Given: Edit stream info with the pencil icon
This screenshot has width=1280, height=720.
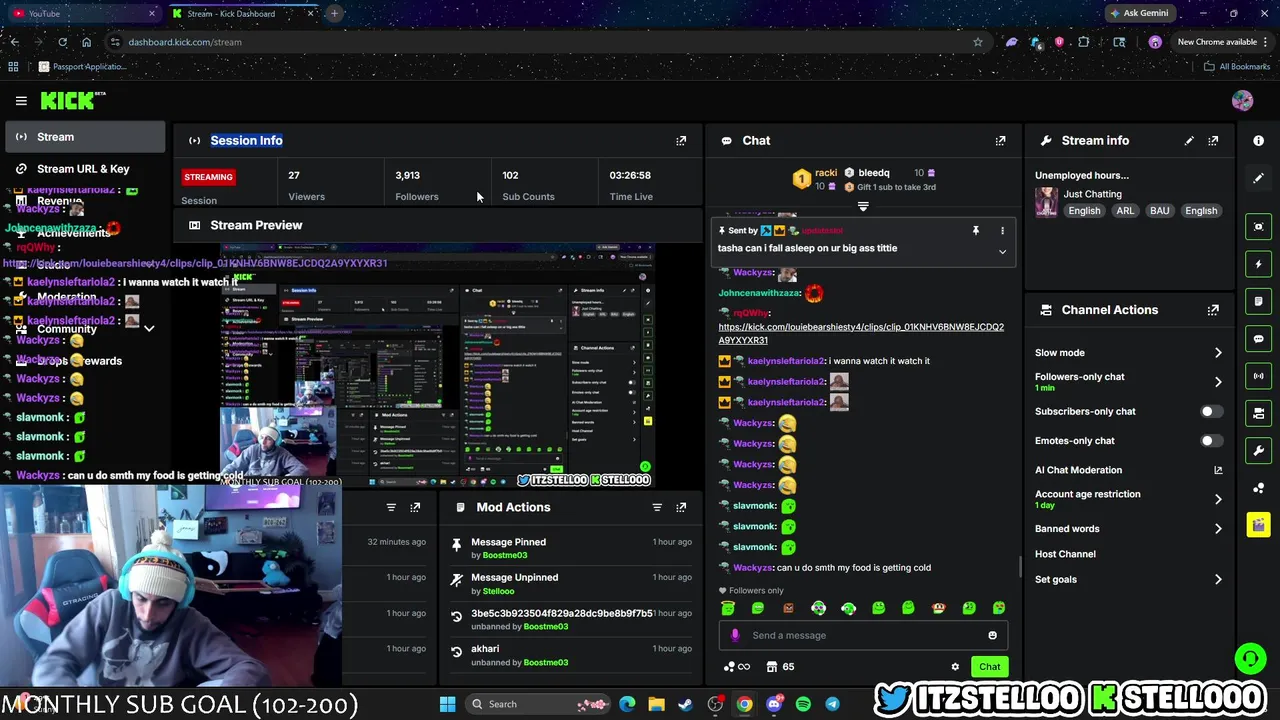Looking at the screenshot, I should pyautogui.click(x=1189, y=141).
